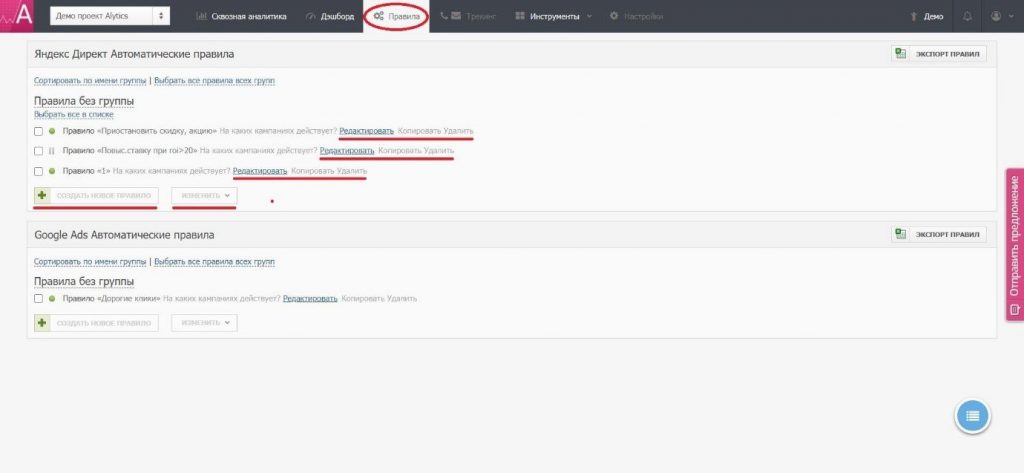The image size is (1024, 473).
Task: Tick checkbox for rule «Дорогие клики»
Action: (39, 299)
